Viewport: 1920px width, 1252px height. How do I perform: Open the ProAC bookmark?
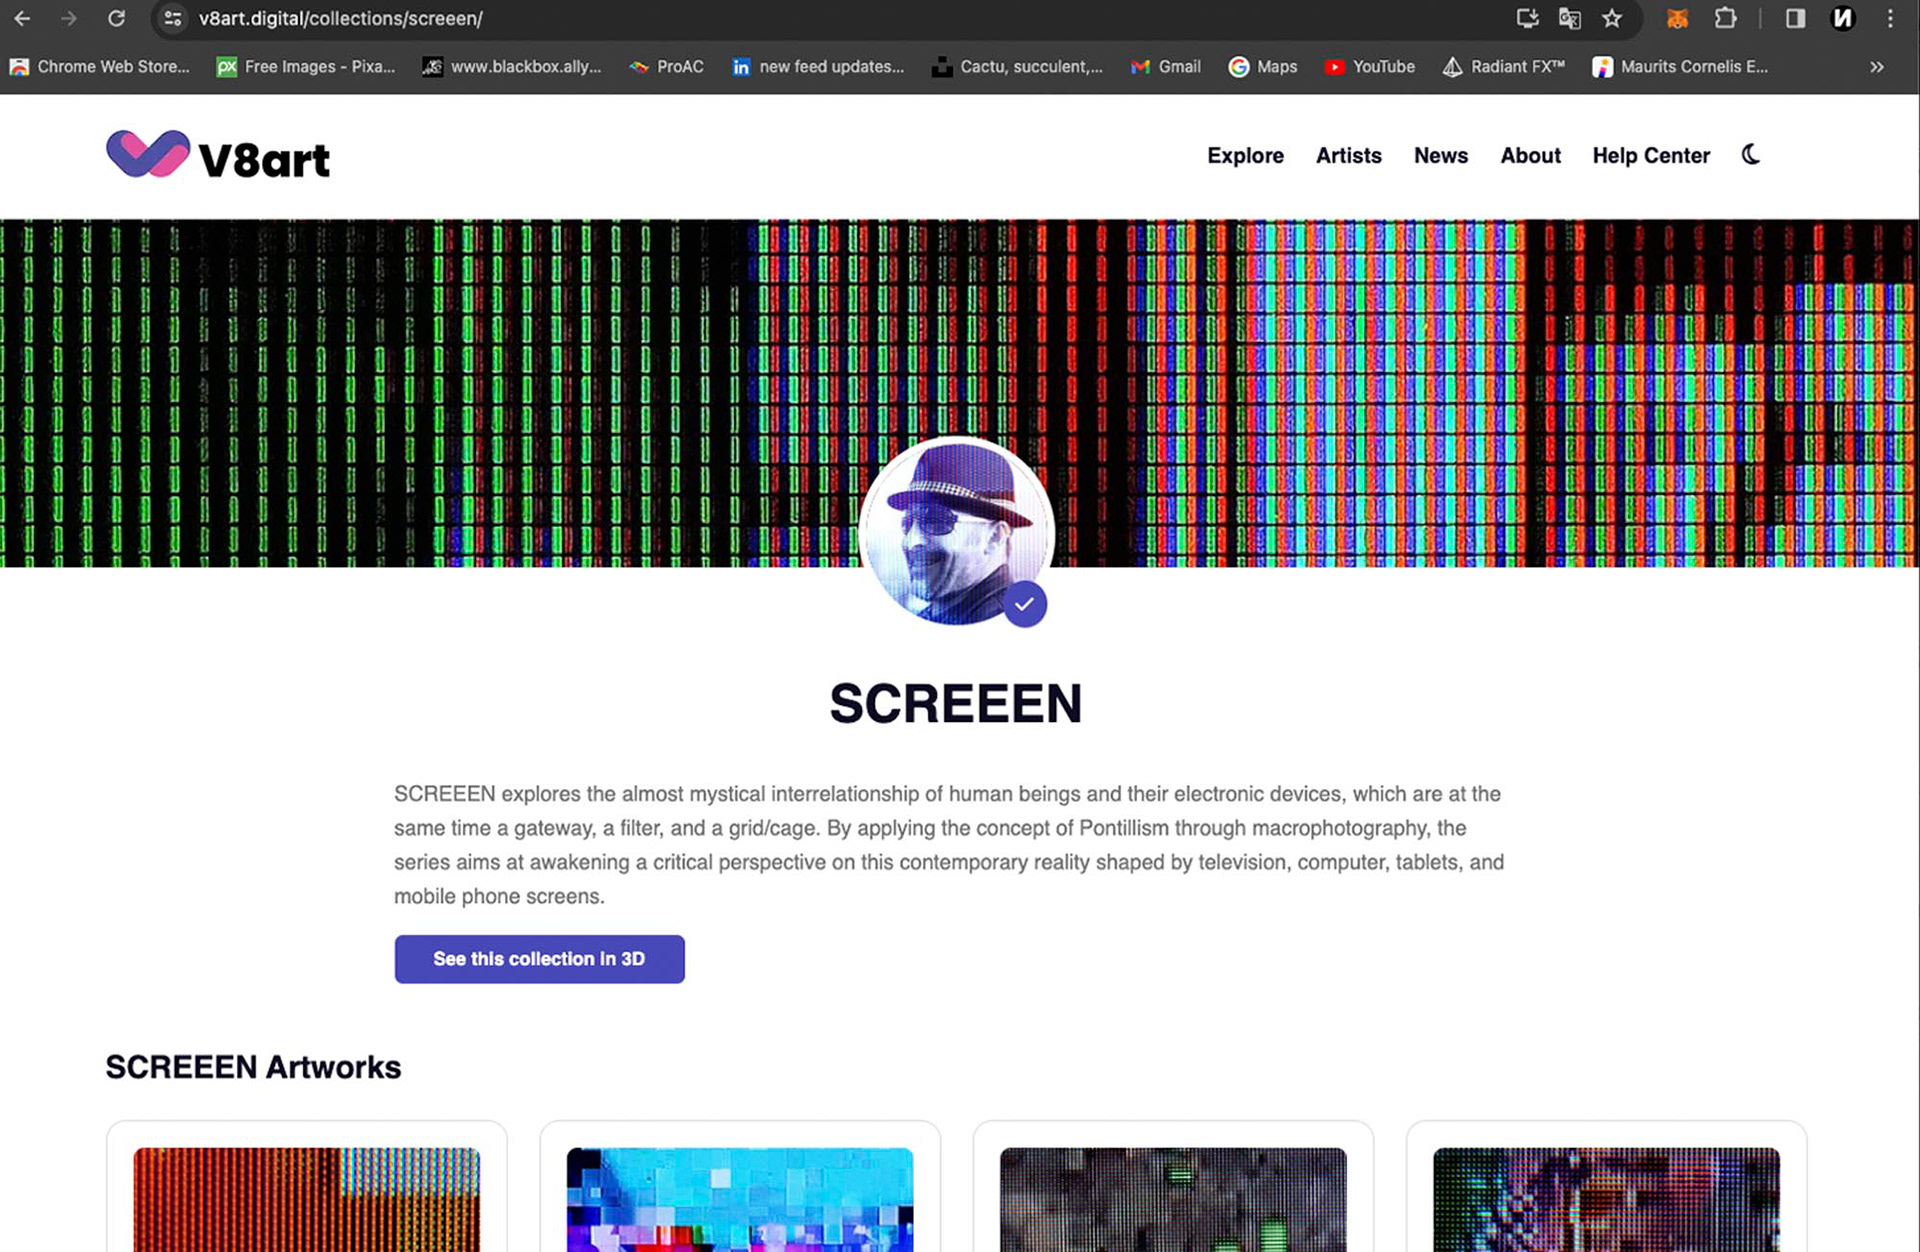pos(666,66)
